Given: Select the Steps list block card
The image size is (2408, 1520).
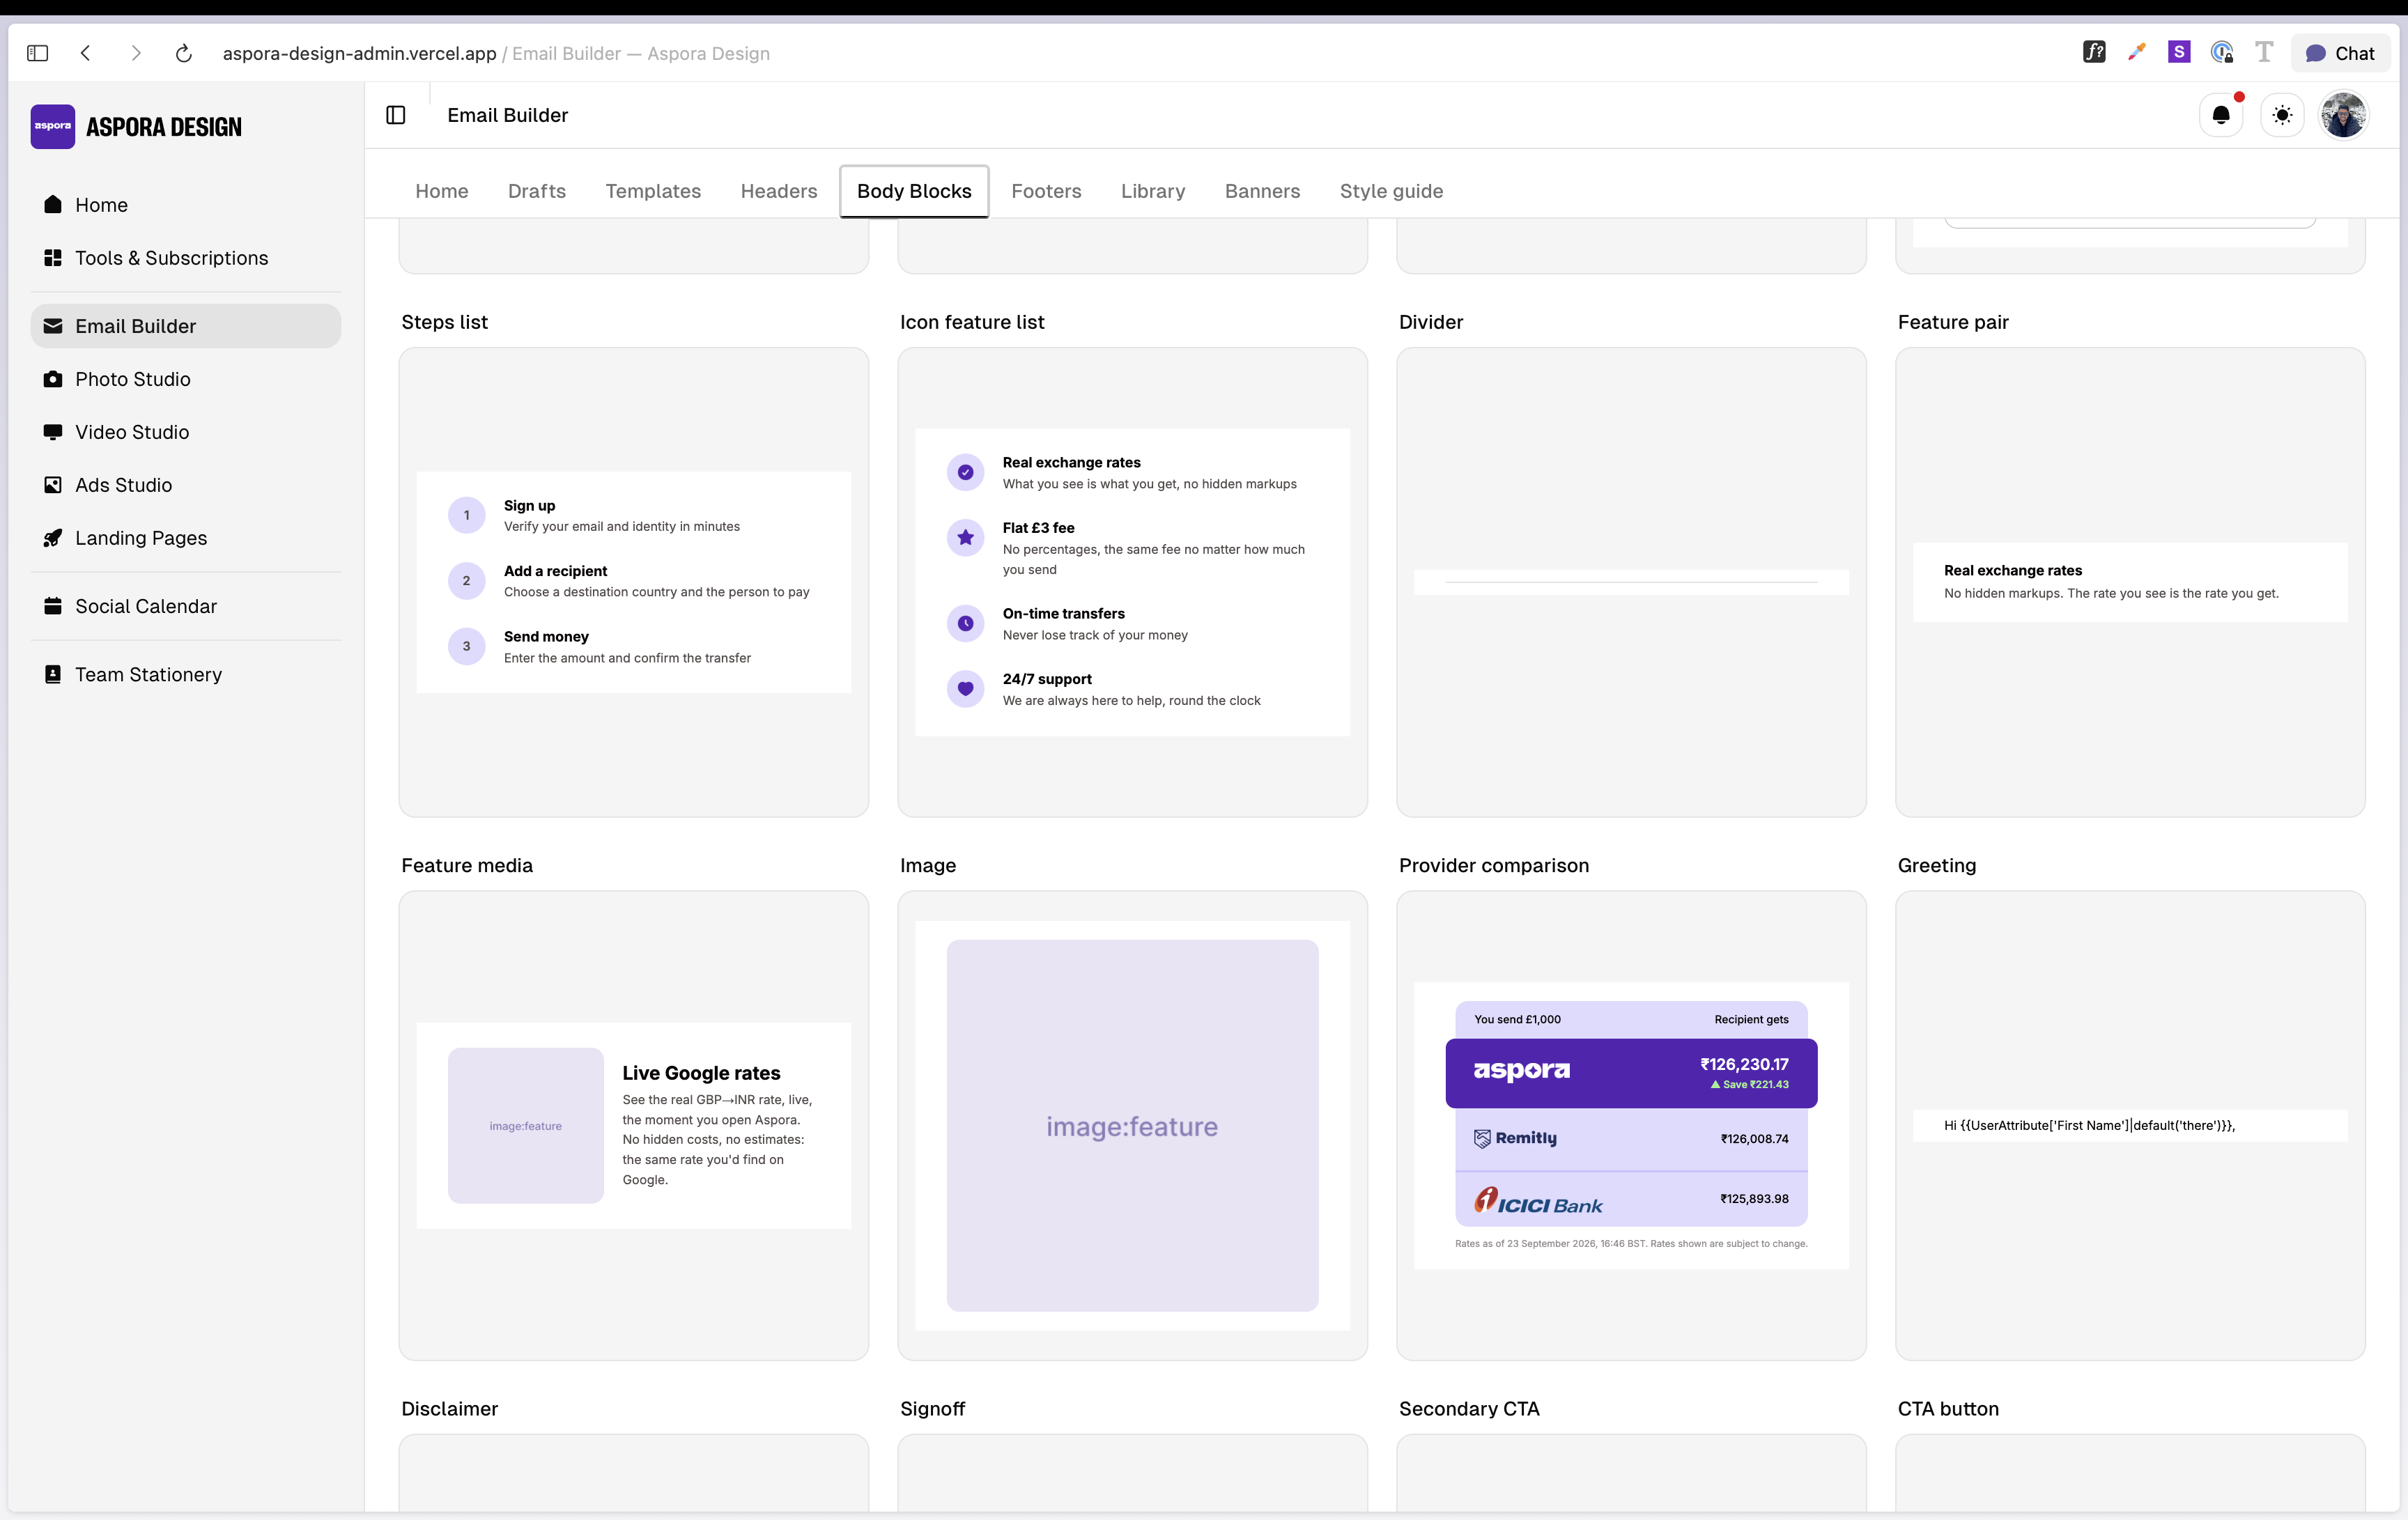Looking at the screenshot, I should 634,582.
